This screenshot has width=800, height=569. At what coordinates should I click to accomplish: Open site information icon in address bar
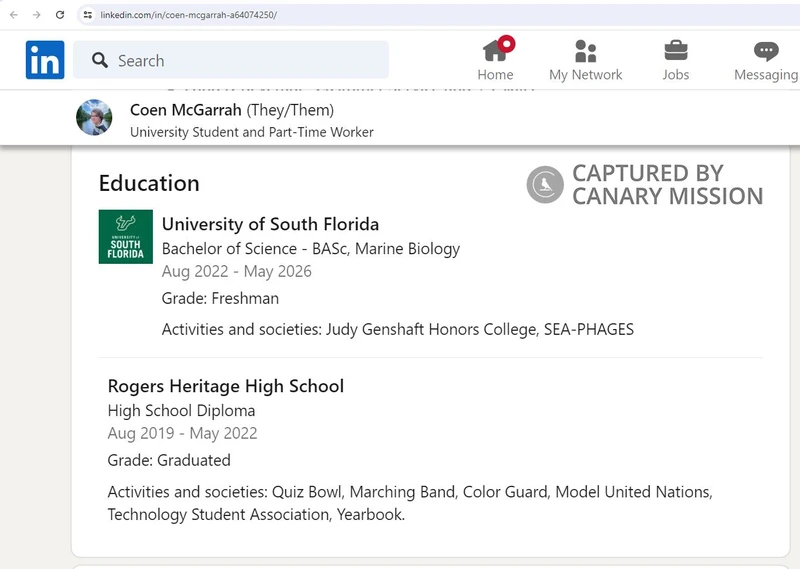[x=88, y=15]
